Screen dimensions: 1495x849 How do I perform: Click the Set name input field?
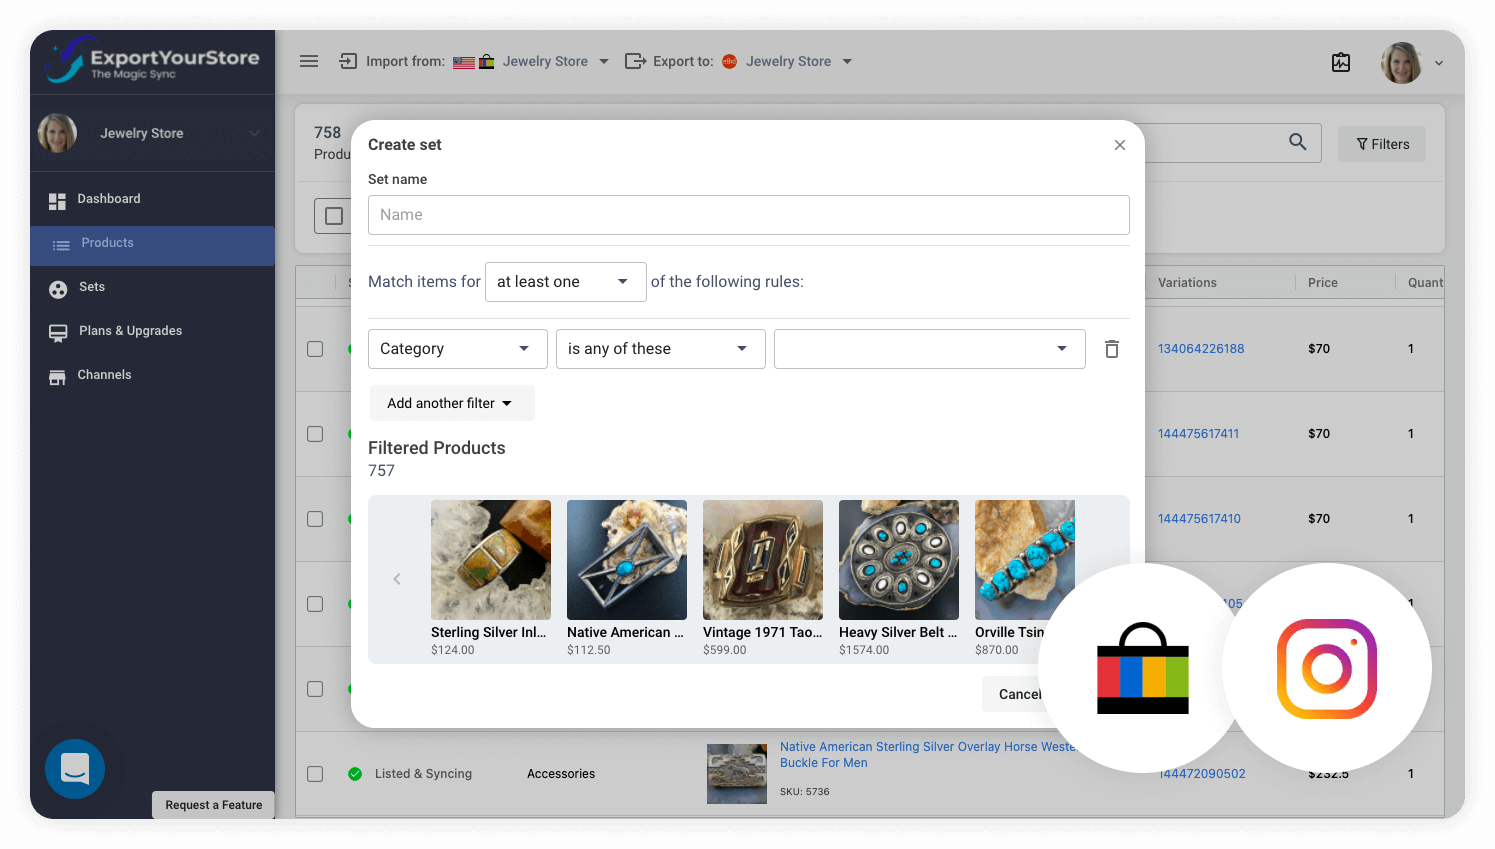coord(748,214)
